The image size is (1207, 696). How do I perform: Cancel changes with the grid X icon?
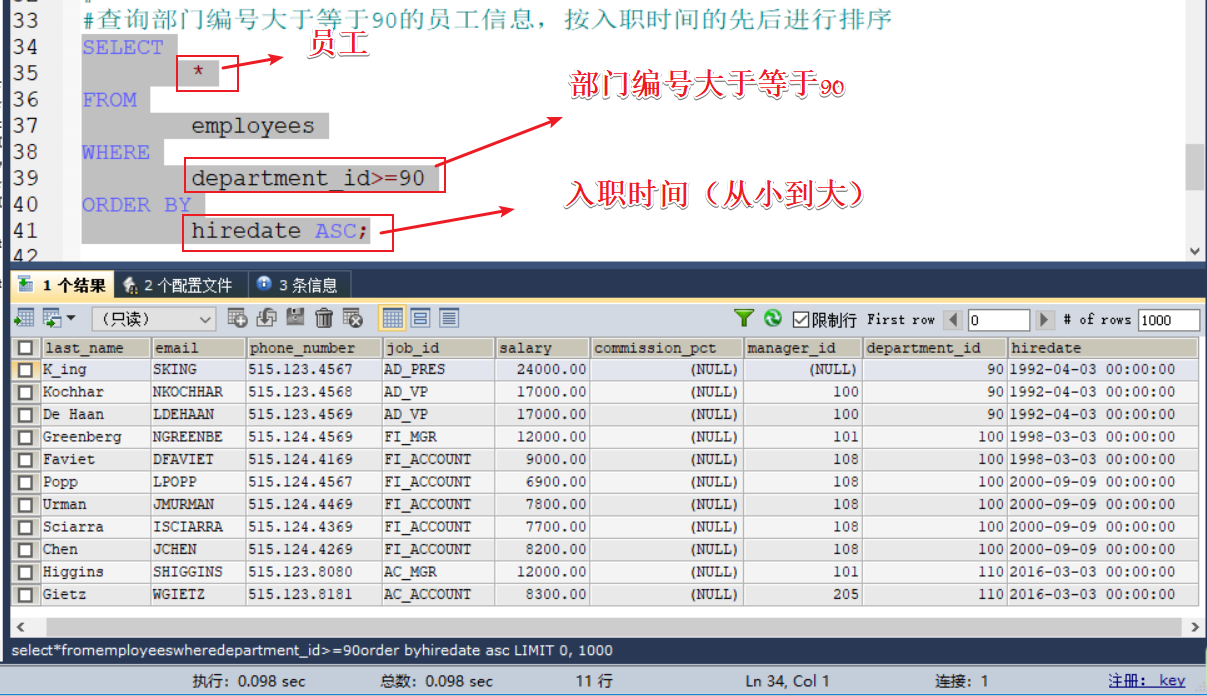coord(352,319)
